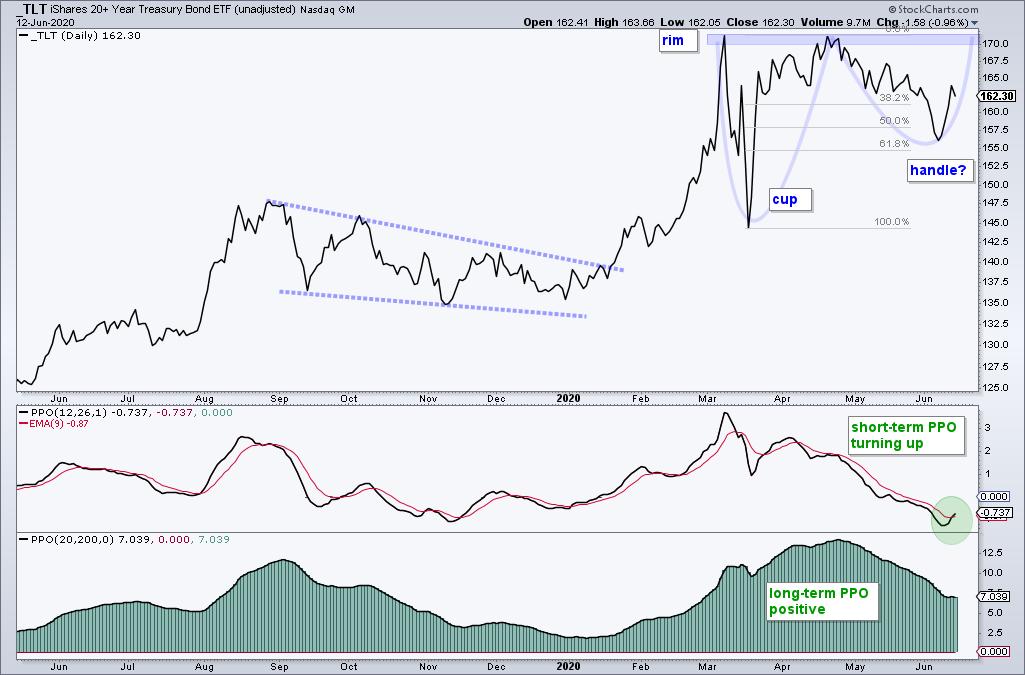
Task: Click the '50.0%' Fibonacci retracement label
Action: (894, 121)
